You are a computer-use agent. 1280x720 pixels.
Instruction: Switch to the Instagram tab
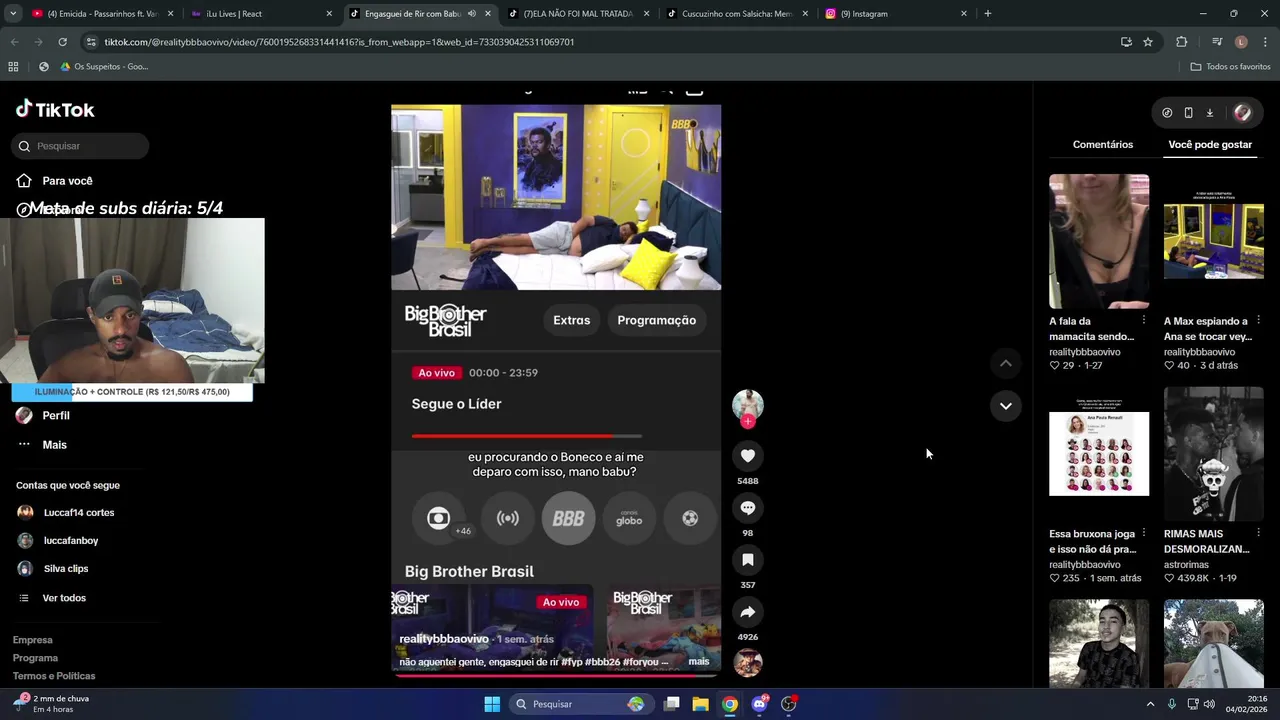coord(895,14)
